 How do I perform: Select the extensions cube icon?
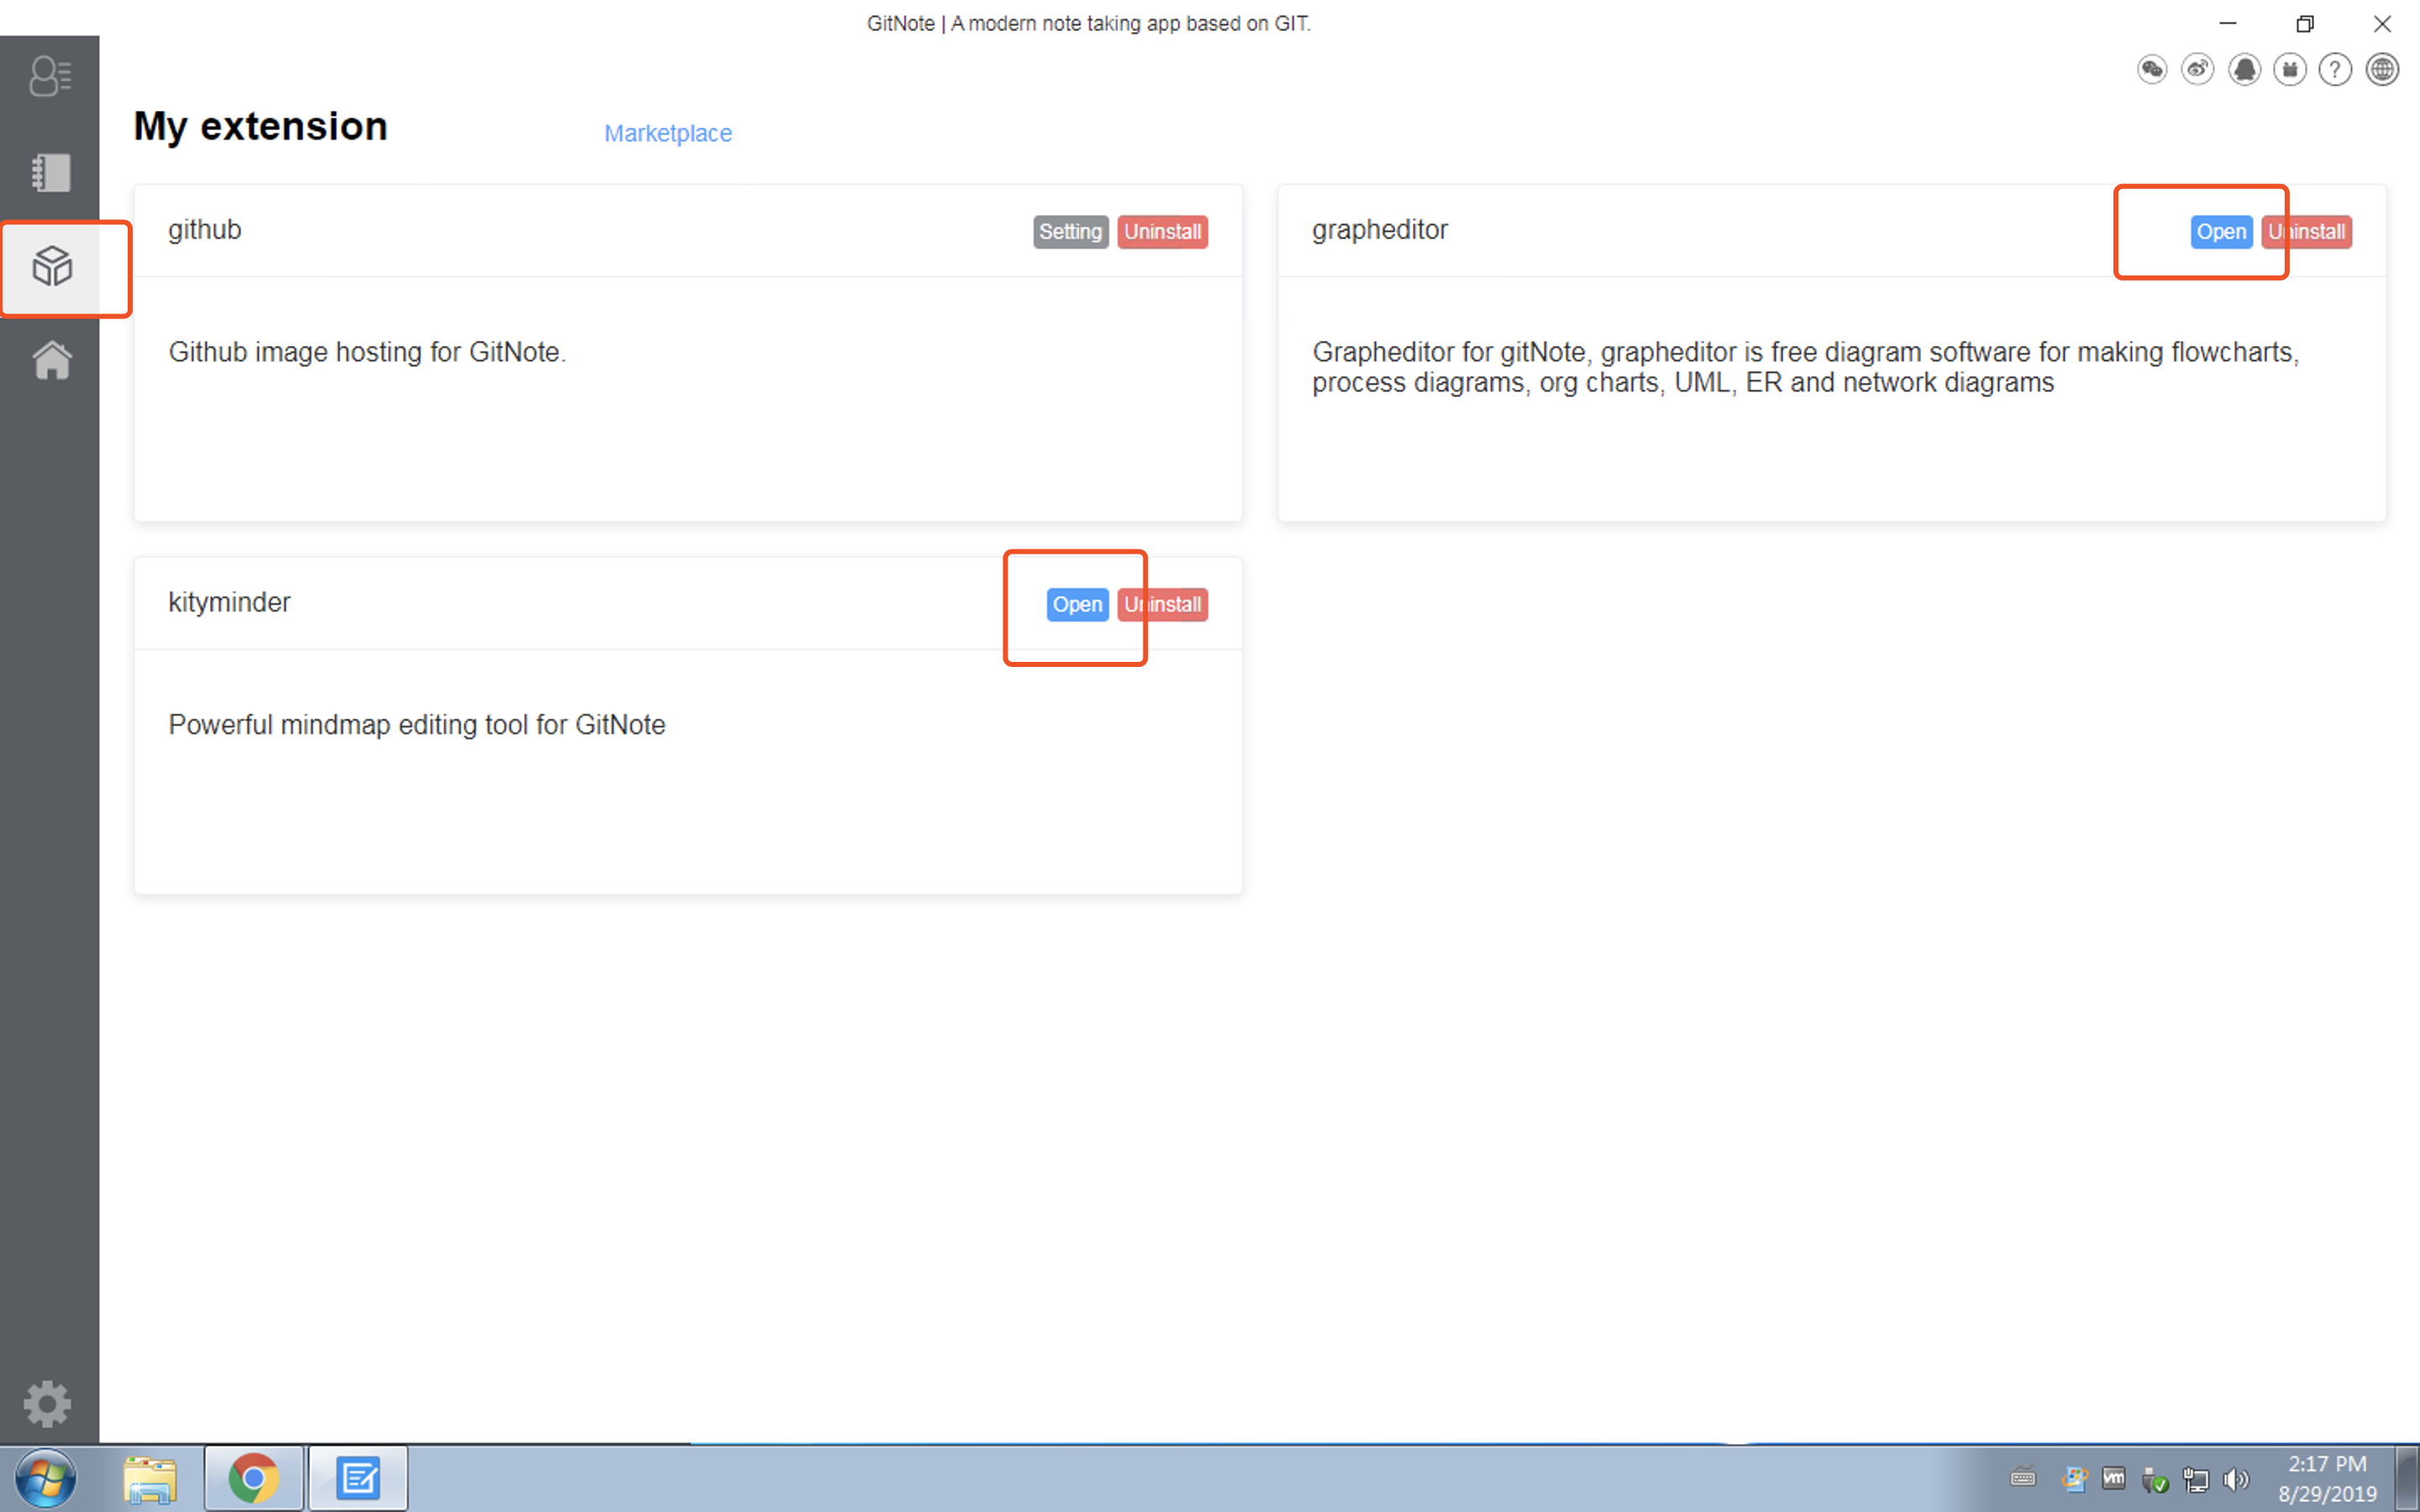(x=52, y=267)
